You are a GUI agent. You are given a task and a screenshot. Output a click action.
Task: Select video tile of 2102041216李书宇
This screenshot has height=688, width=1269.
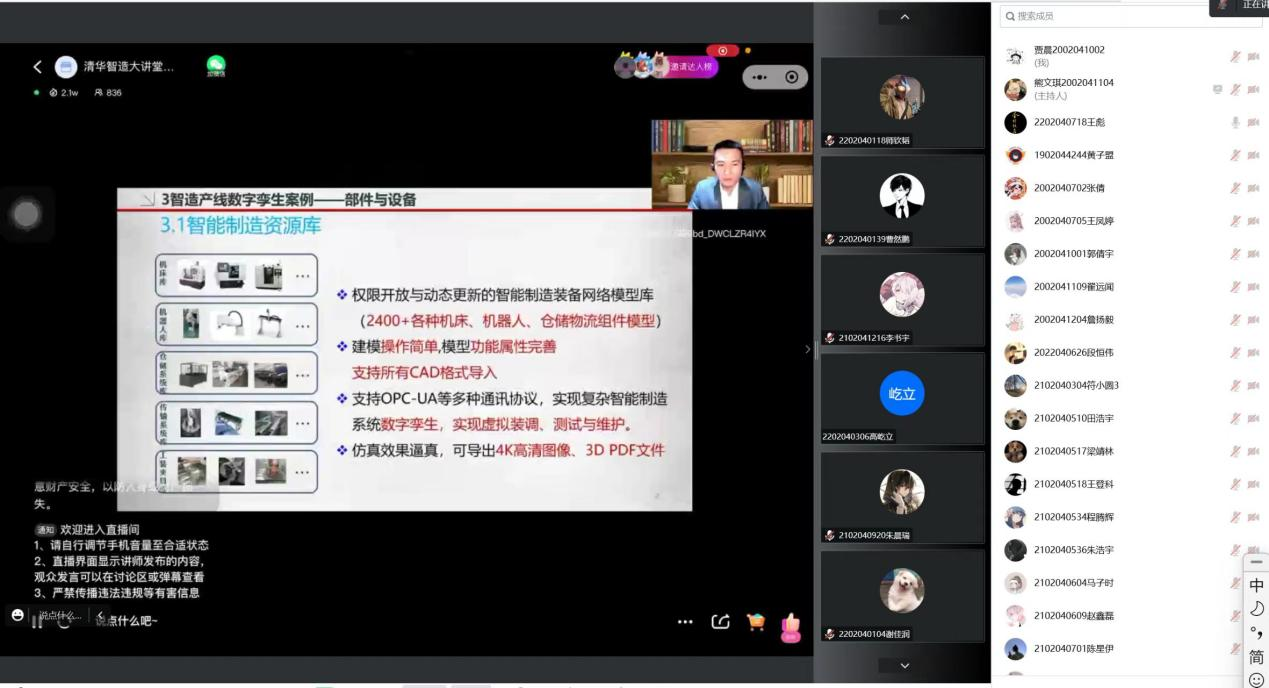click(902, 300)
